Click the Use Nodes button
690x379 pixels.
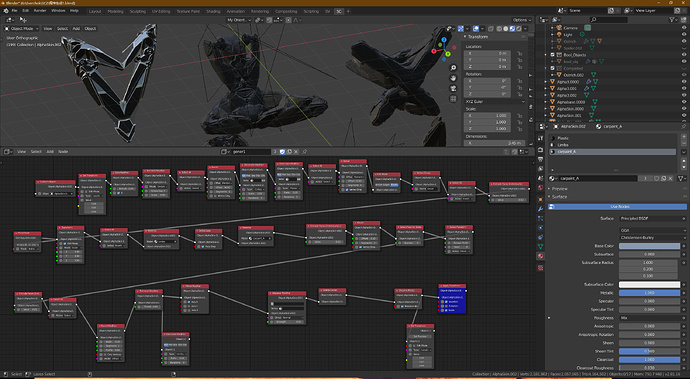point(617,206)
